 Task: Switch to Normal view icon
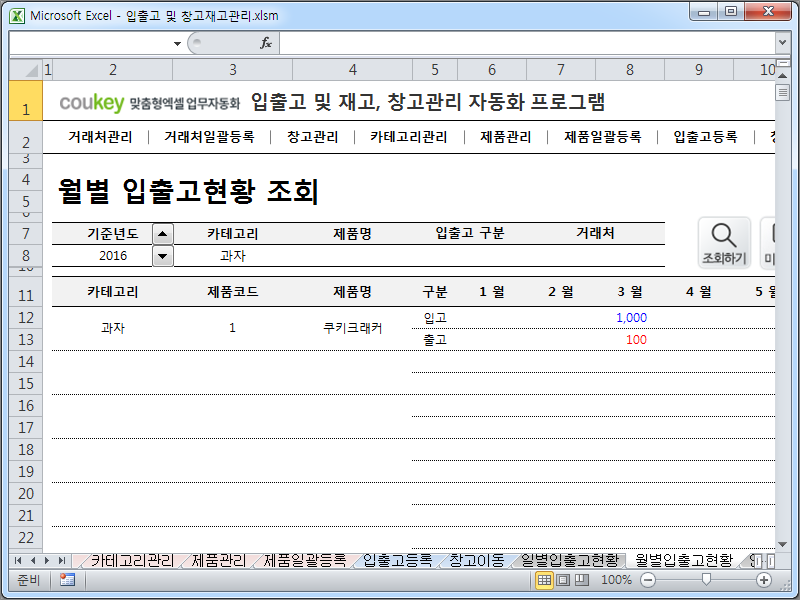click(x=544, y=580)
